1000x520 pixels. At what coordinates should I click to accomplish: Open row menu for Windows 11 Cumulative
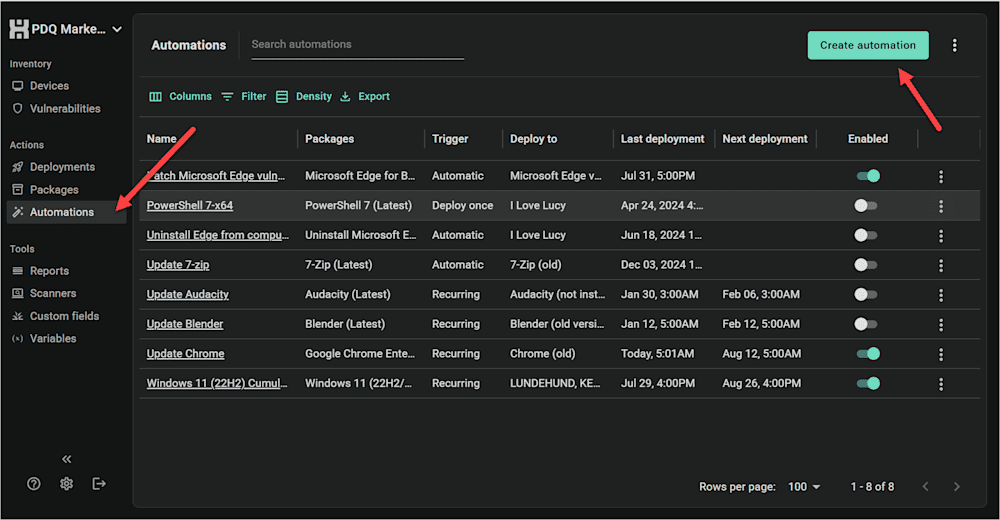pos(941,384)
